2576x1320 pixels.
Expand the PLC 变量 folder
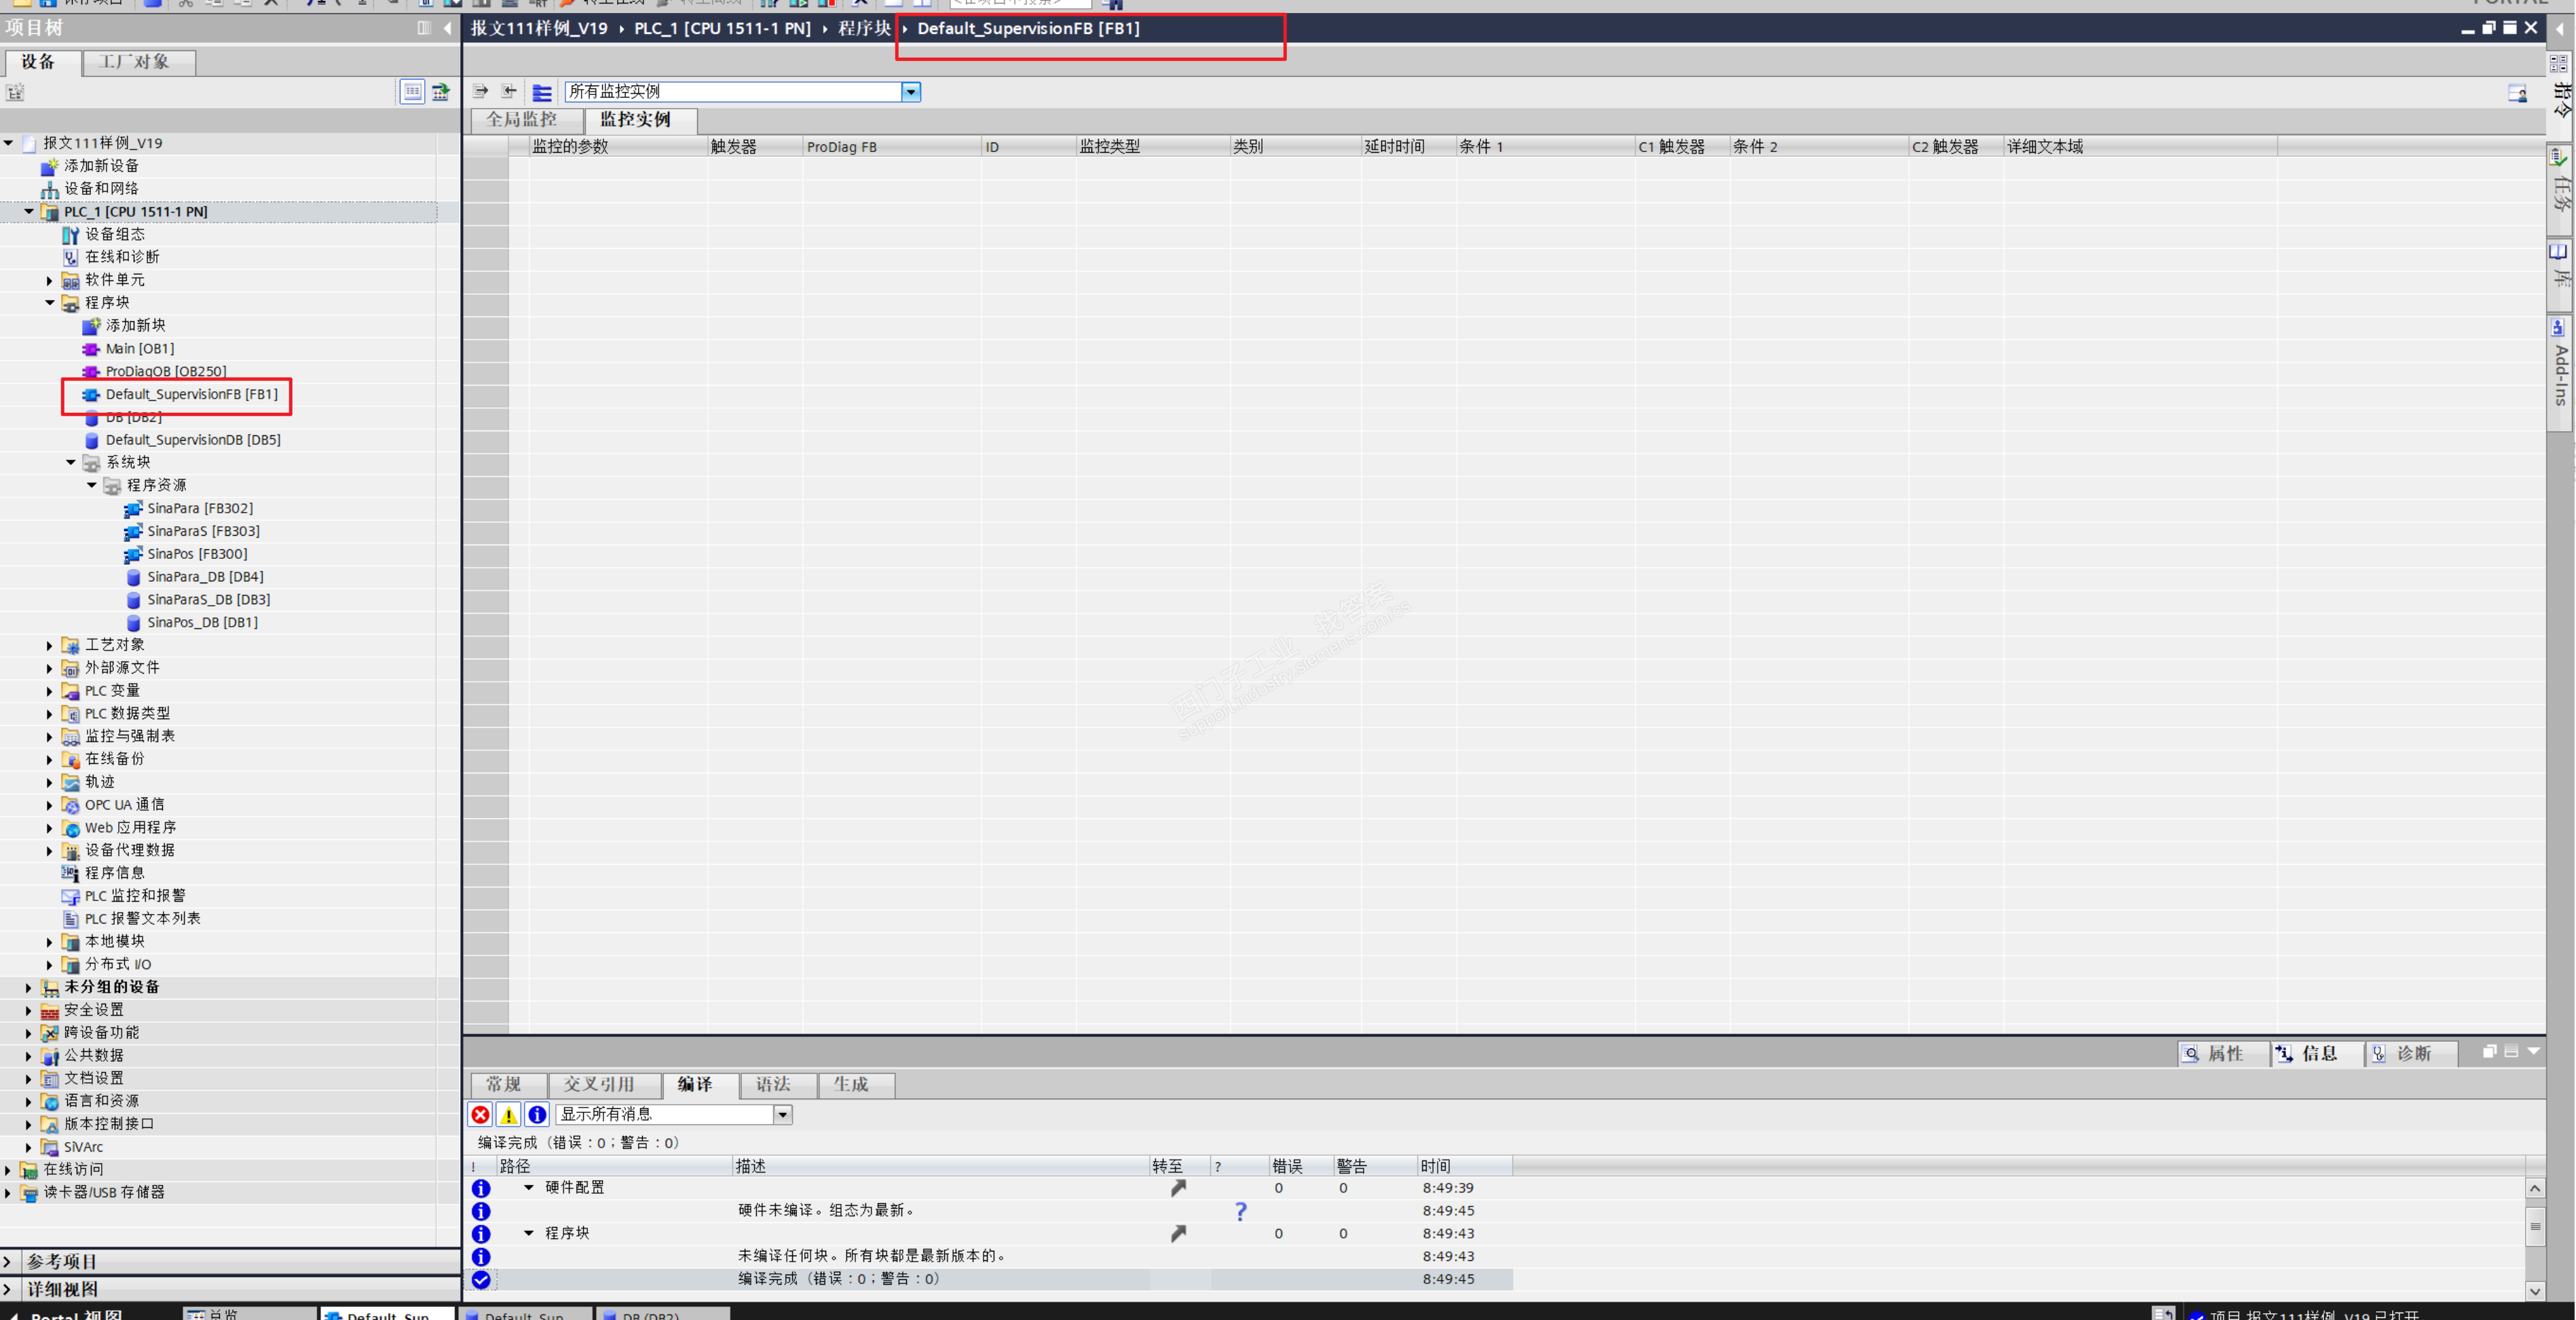(49, 691)
